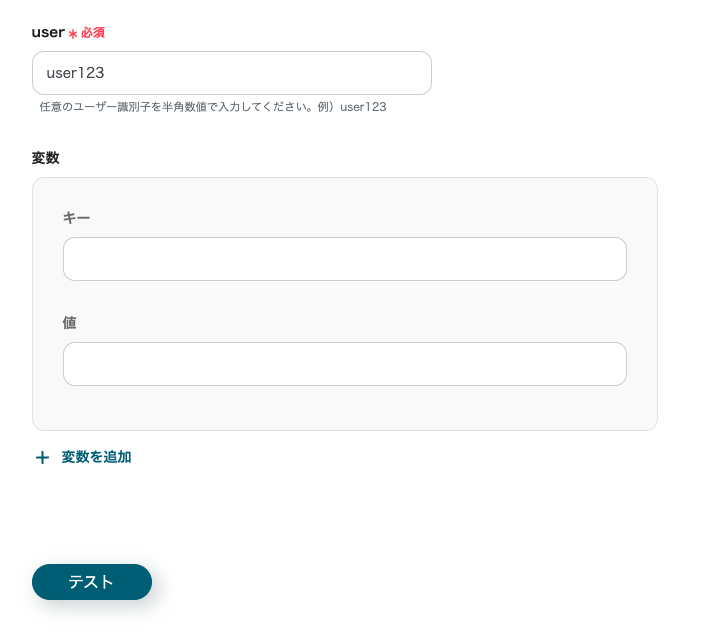
Task: Click empty space below the 値 field
Action: coord(344,408)
